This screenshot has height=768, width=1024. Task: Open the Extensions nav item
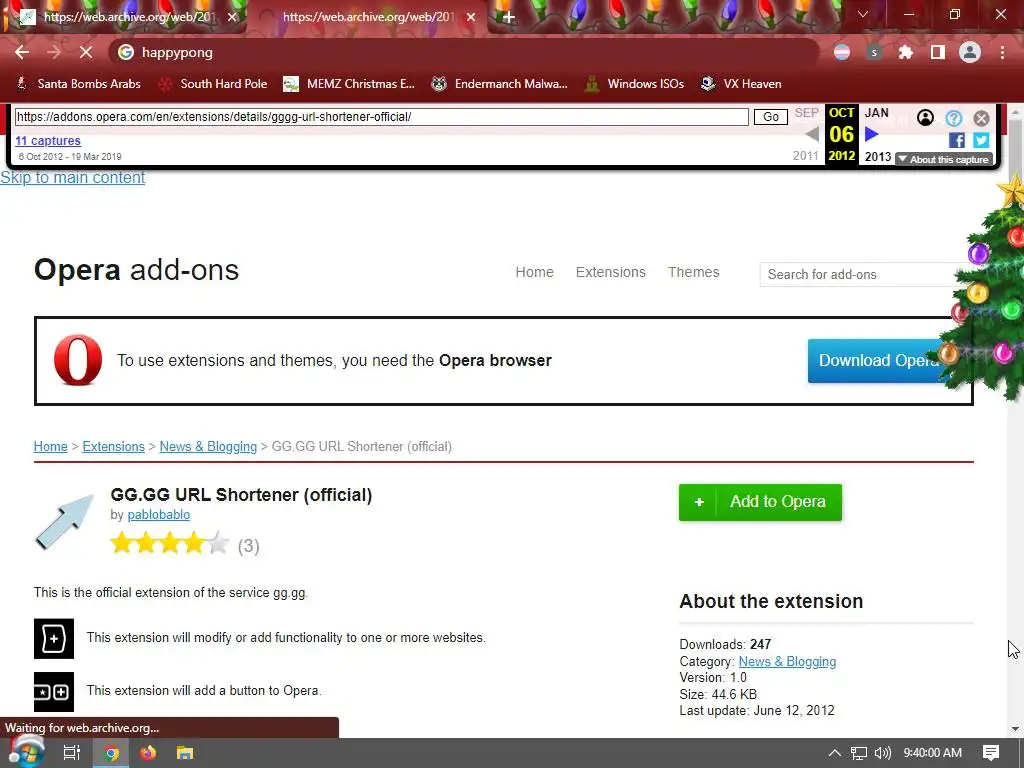611,272
